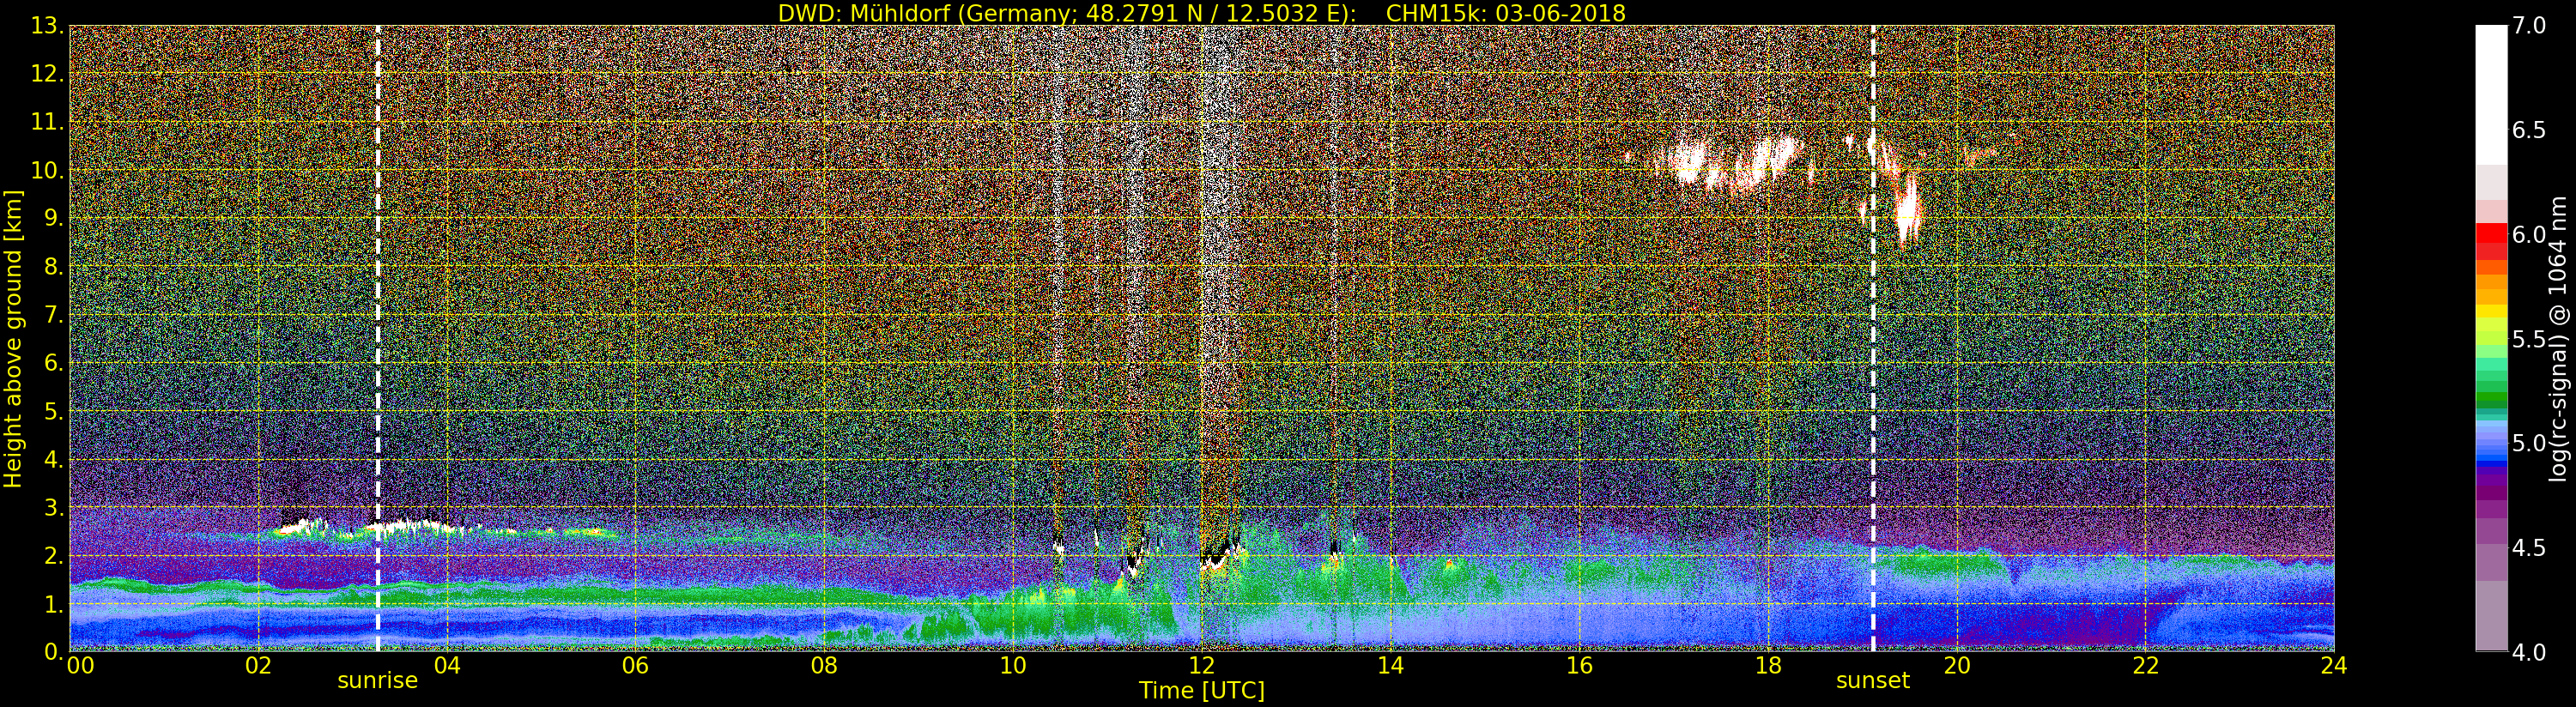The image size is (2576, 707).
Task: Click the "4.0" colorbar tick value
Action: click(2529, 652)
